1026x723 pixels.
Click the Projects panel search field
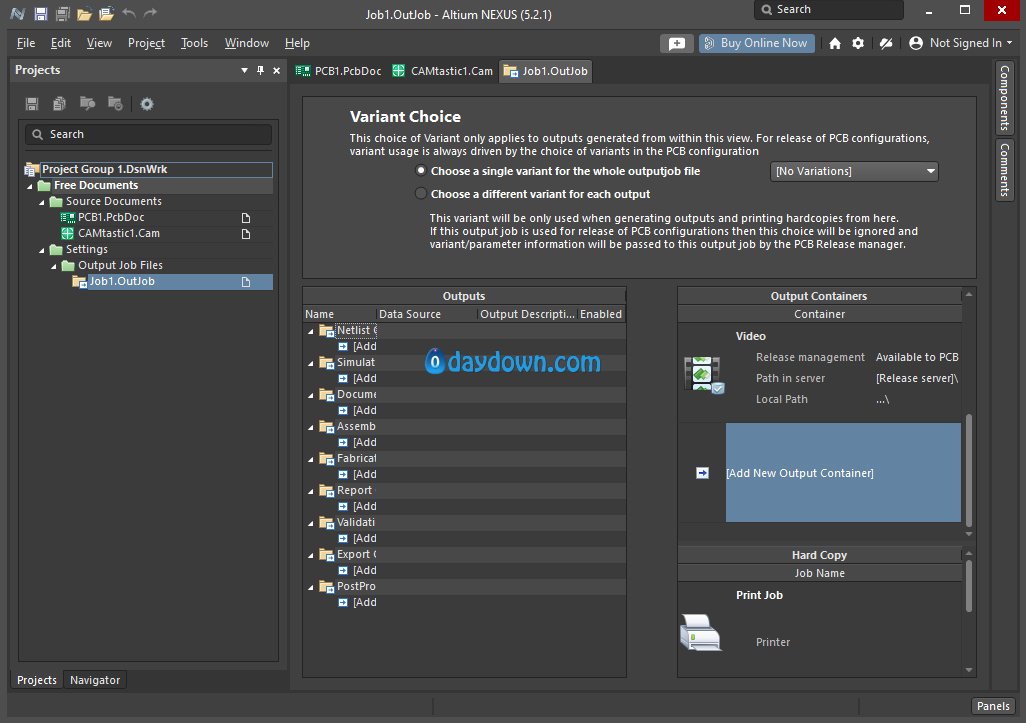[148, 134]
